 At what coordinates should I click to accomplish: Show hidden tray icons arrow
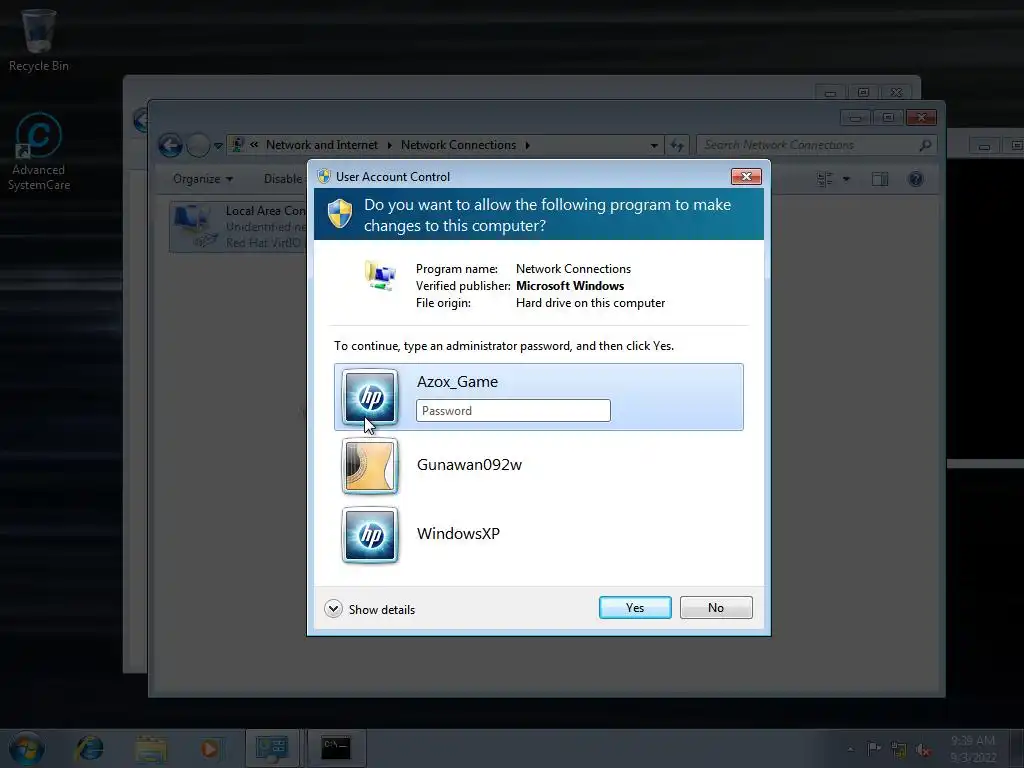(850, 749)
